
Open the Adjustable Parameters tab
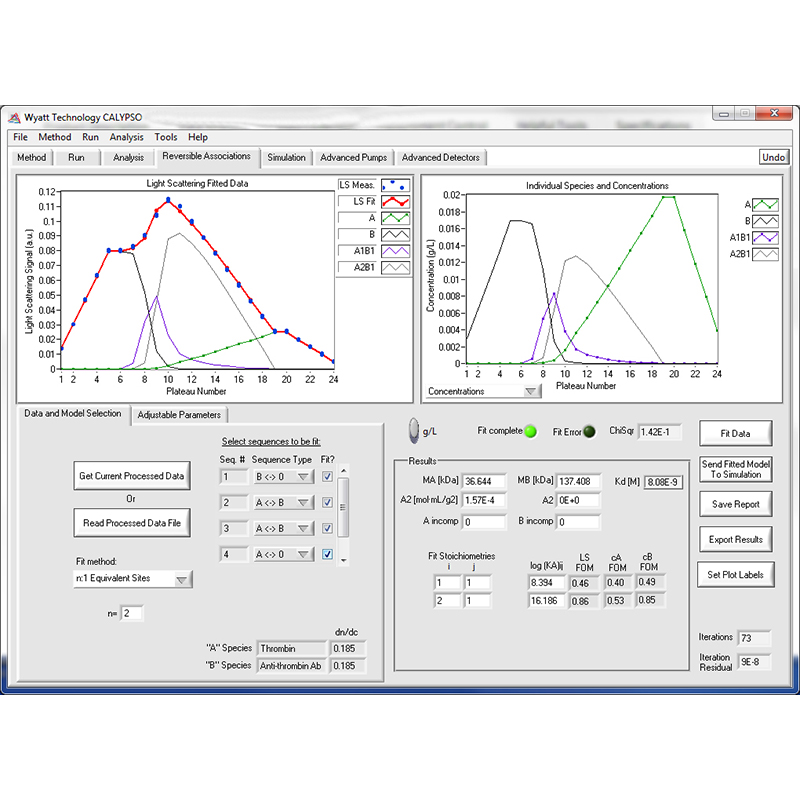(x=179, y=415)
